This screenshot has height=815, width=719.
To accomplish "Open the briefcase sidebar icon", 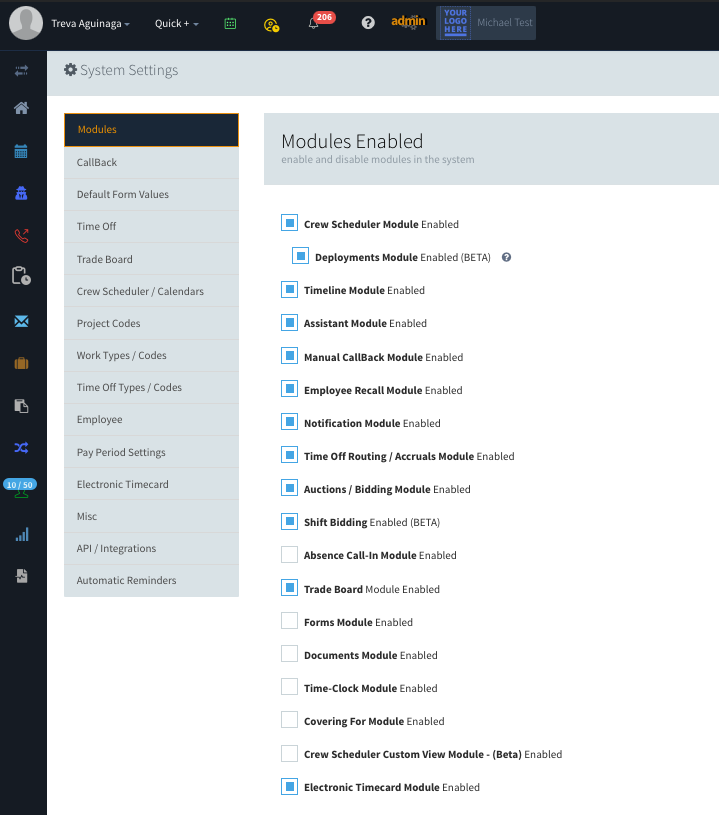I will (21, 363).
